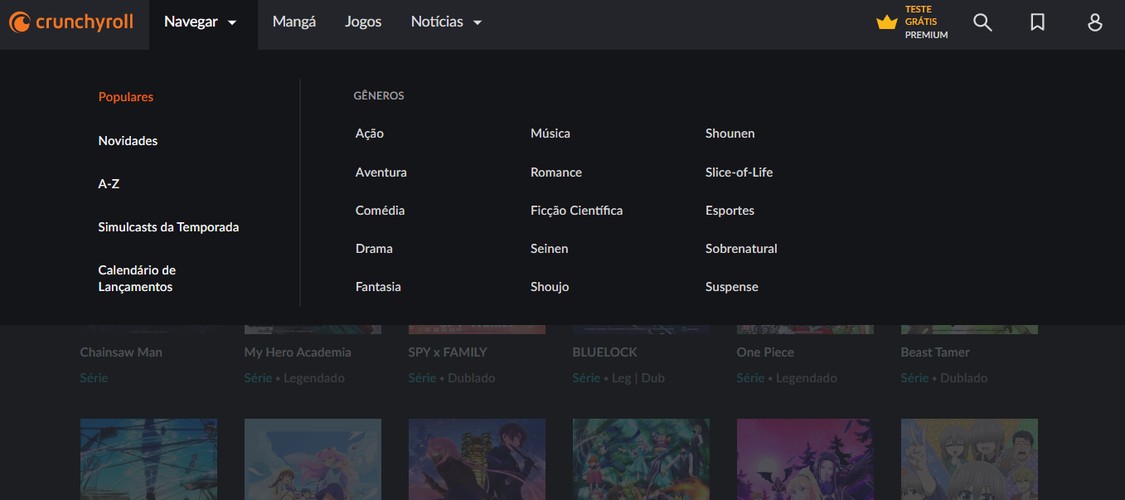The image size is (1125, 500).
Task: Choose the Suspense genre
Action: 732,286
